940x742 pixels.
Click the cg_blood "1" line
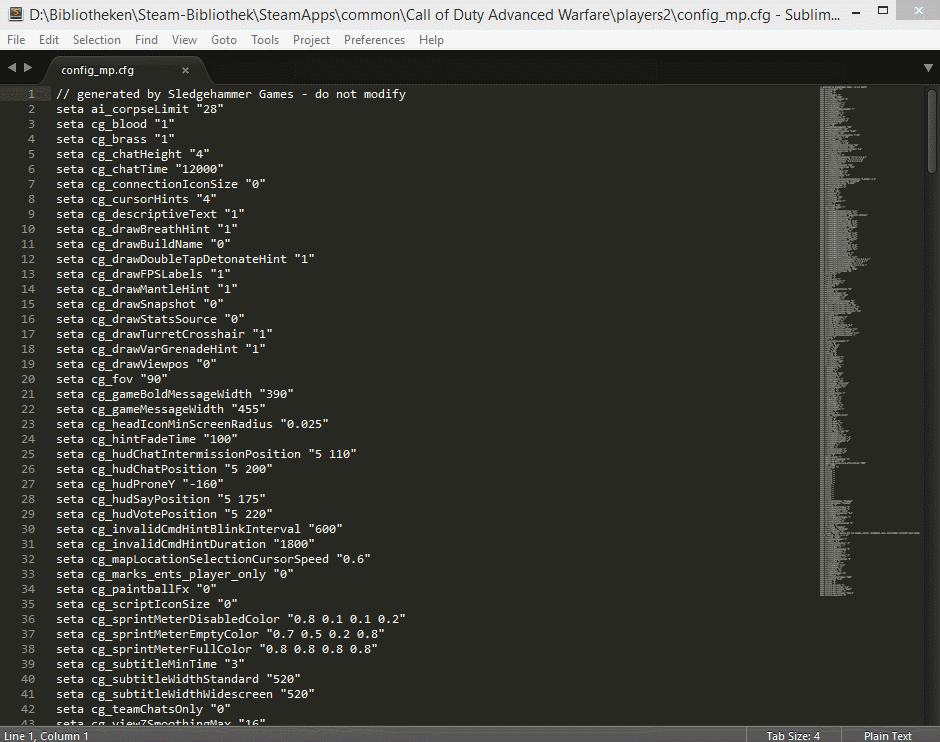[115, 124]
